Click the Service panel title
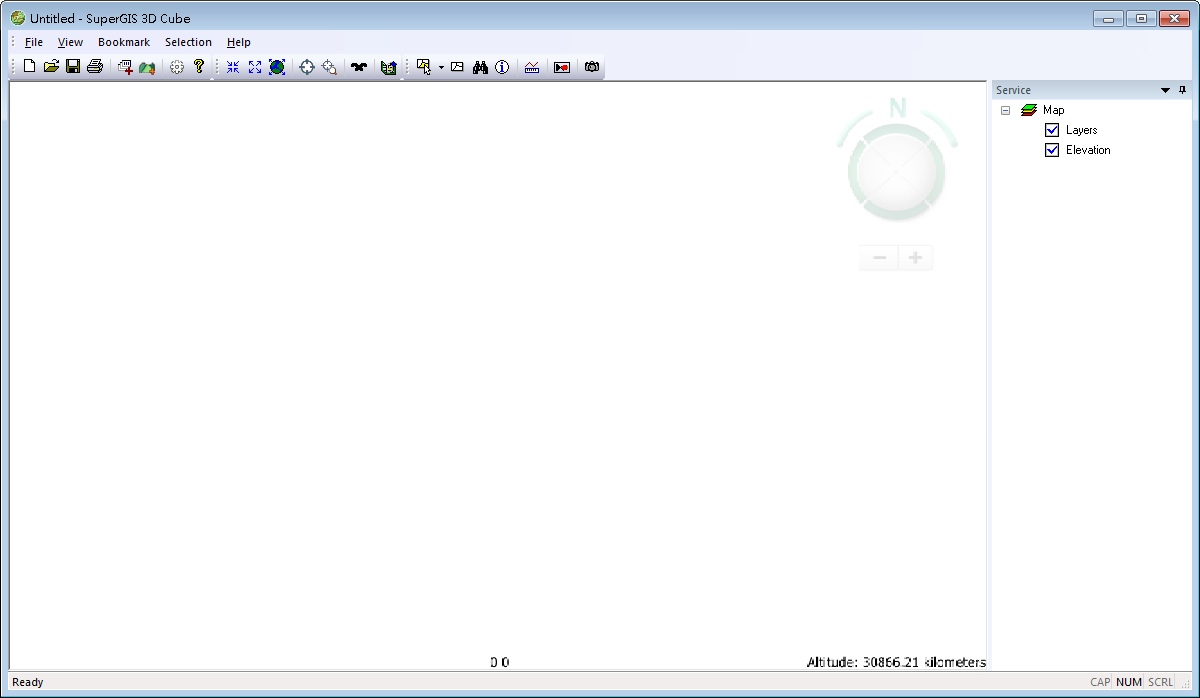 [x=1013, y=90]
